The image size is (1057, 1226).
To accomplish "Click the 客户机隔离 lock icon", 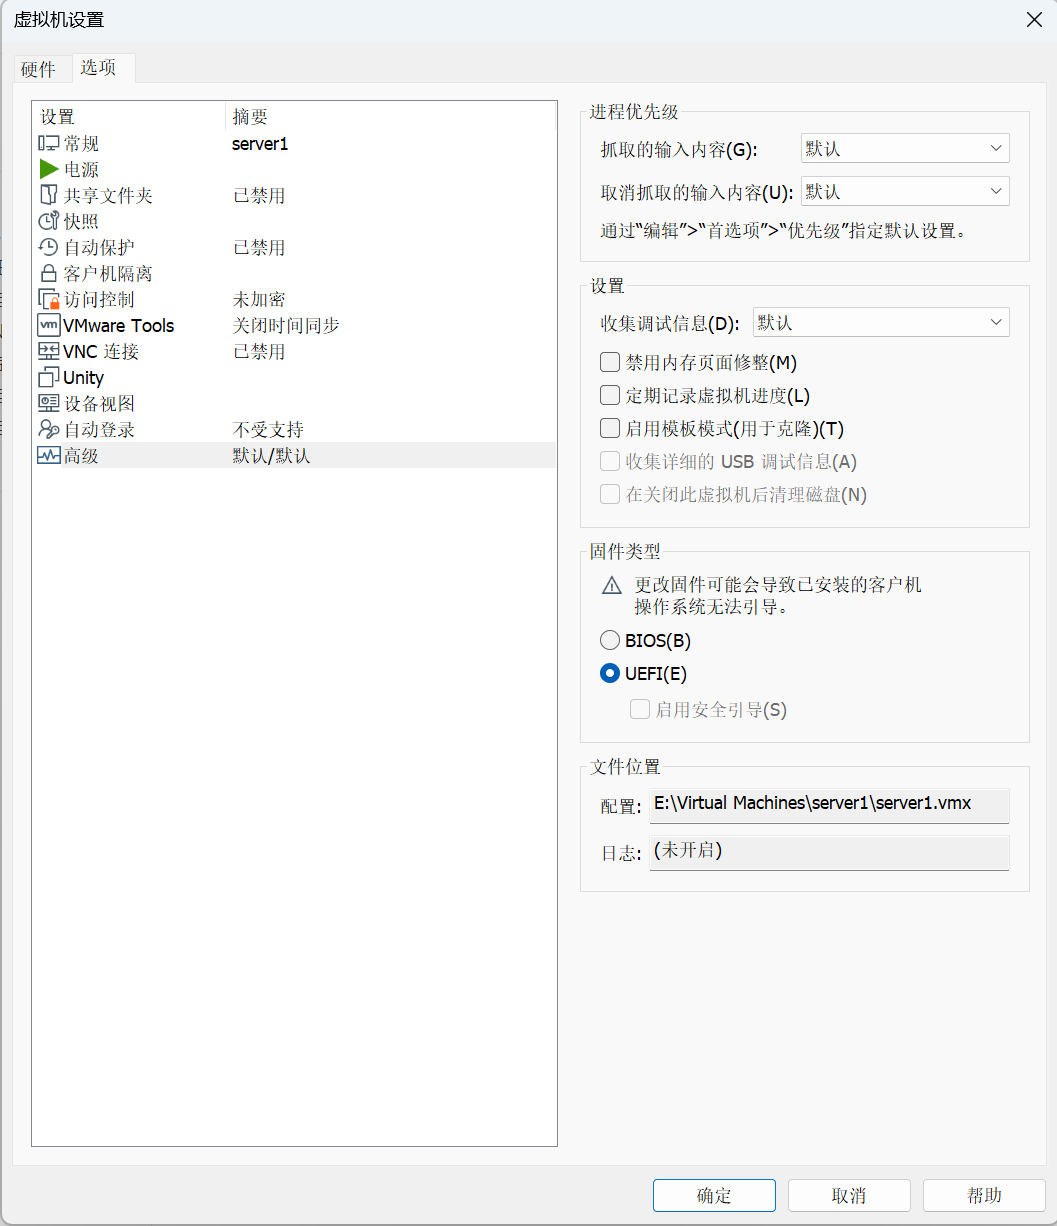I will pyautogui.click(x=49, y=274).
